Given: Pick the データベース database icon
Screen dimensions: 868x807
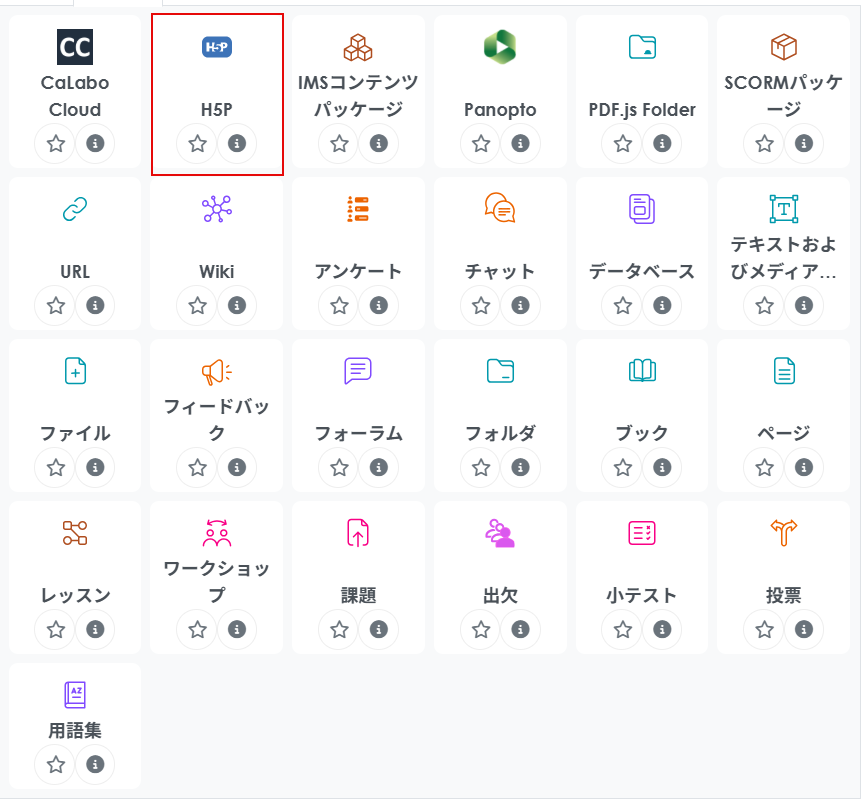Looking at the screenshot, I should pyautogui.click(x=642, y=208).
